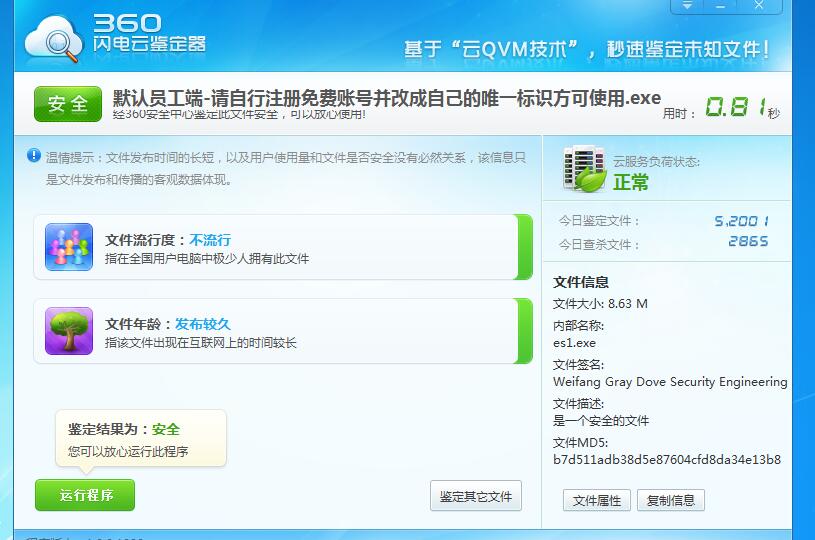The width and height of the screenshot is (815, 540).
Task: Click 复制信息 to copy file info
Action: click(x=671, y=500)
